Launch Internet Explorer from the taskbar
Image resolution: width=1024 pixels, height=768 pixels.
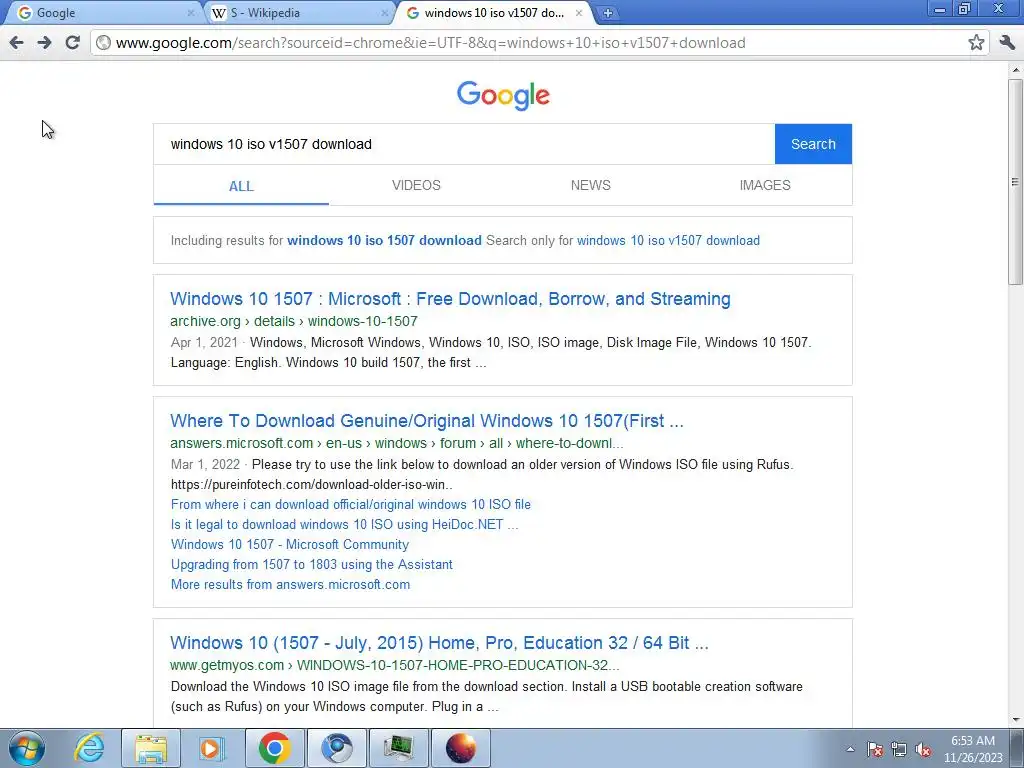pos(89,748)
